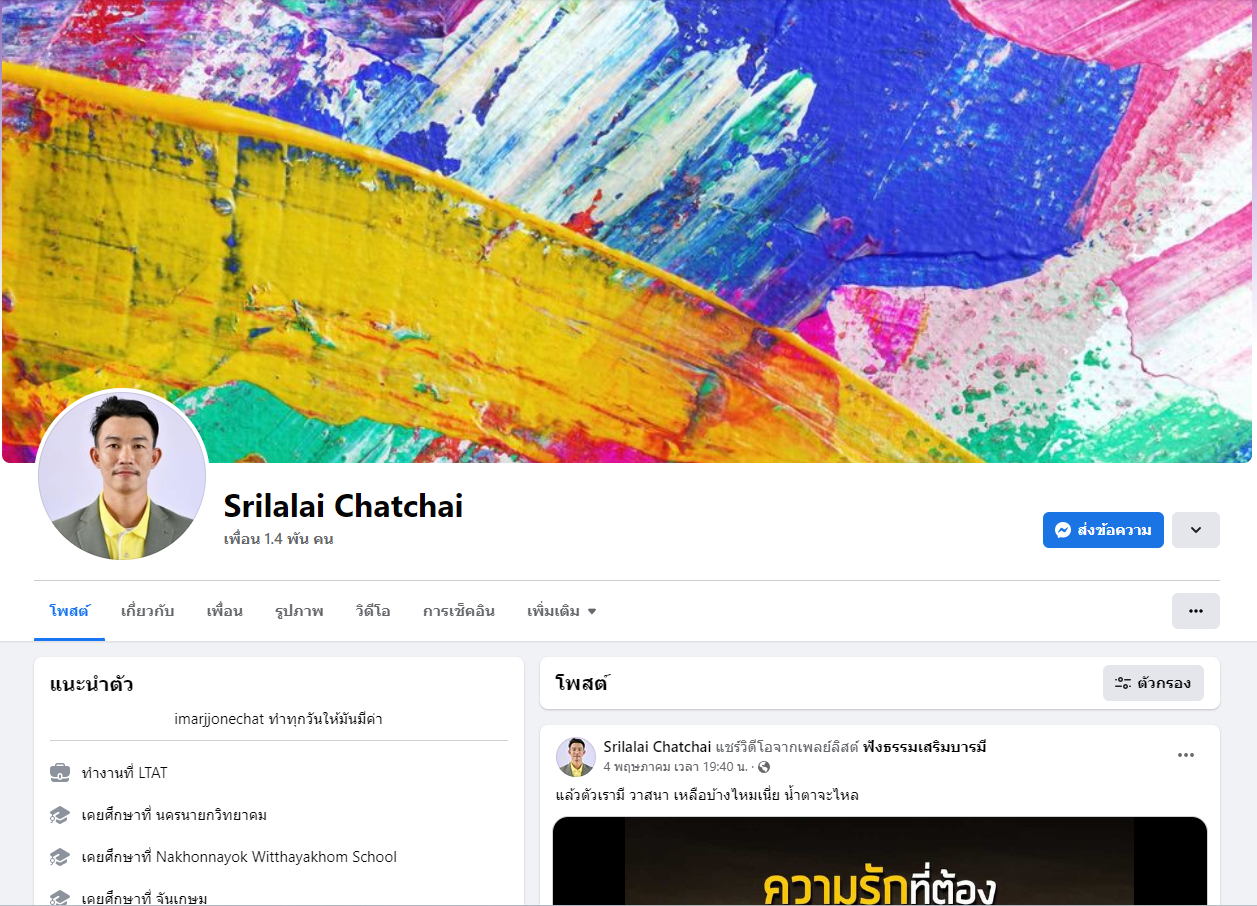Click the Messenger icon in the message button
Viewport: 1257px width, 906px height.
[x=1064, y=530]
